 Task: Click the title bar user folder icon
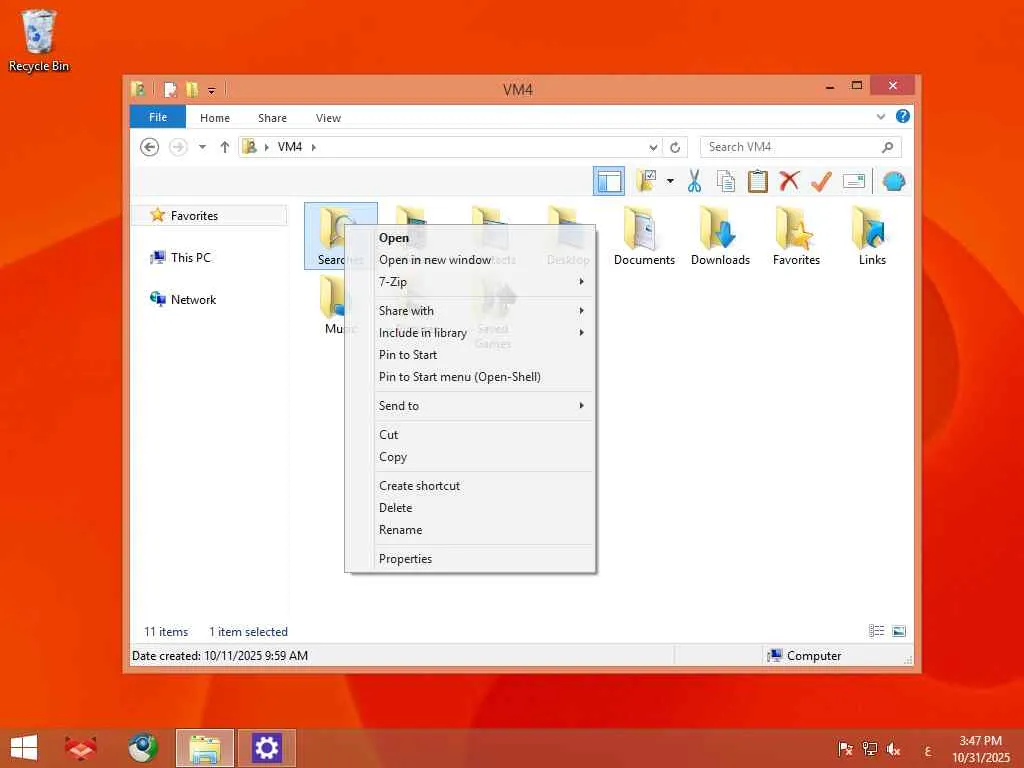138,89
